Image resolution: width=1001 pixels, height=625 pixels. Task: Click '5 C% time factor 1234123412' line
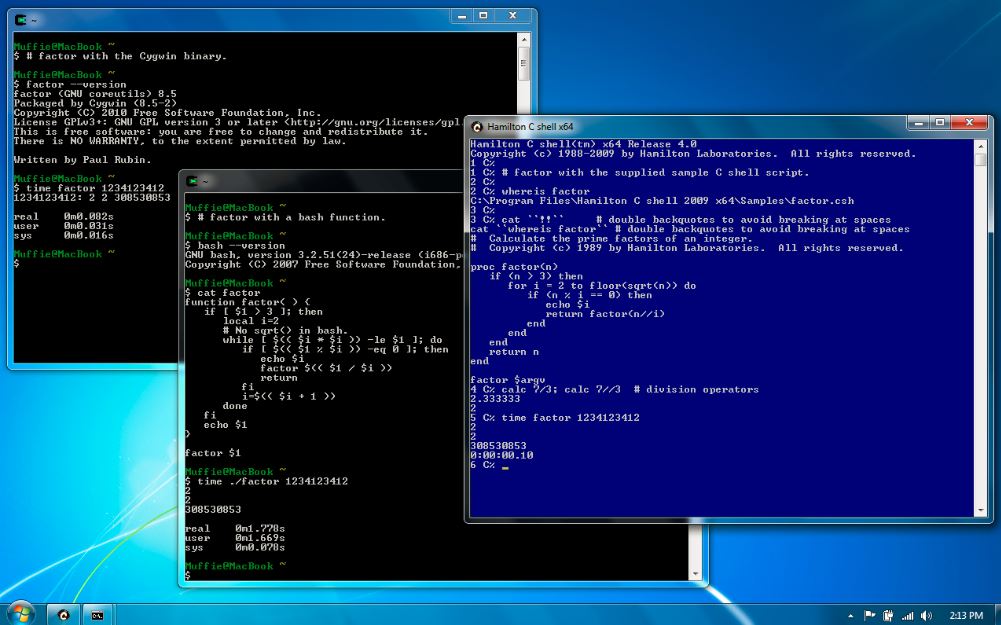pyautogui.click(x=555, y=418)
